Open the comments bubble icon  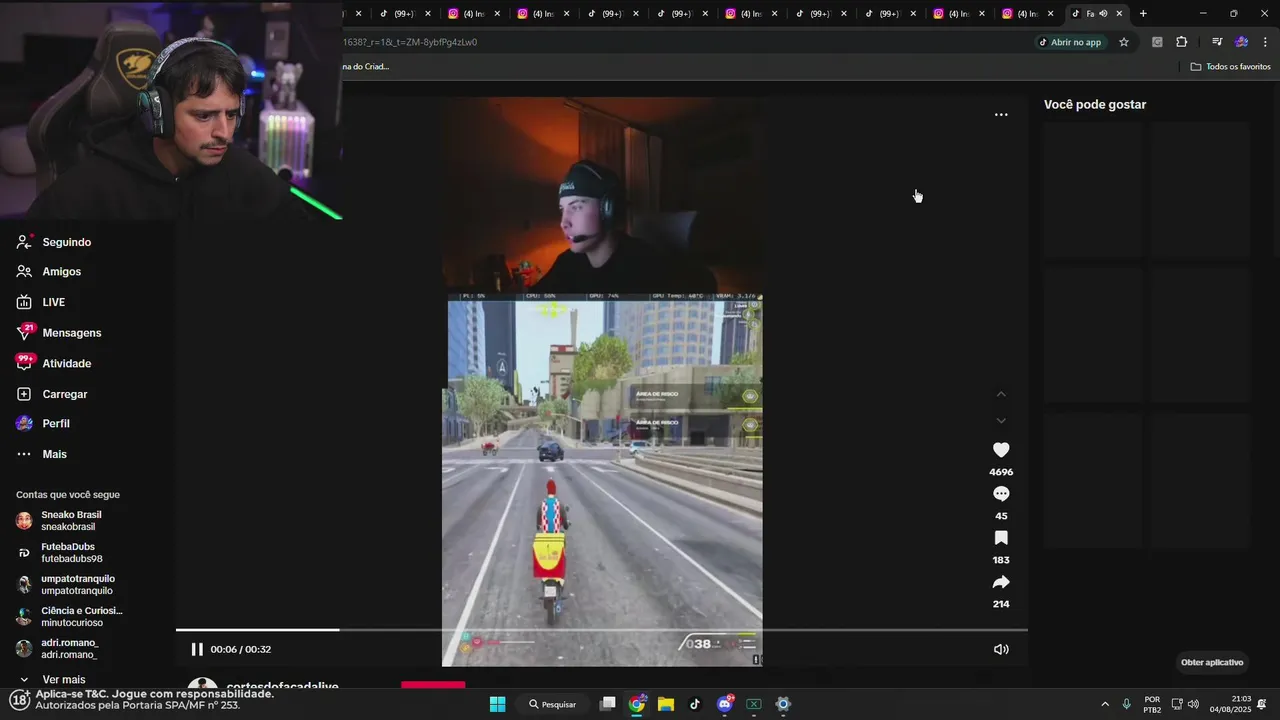click(x=1001, y=494)
